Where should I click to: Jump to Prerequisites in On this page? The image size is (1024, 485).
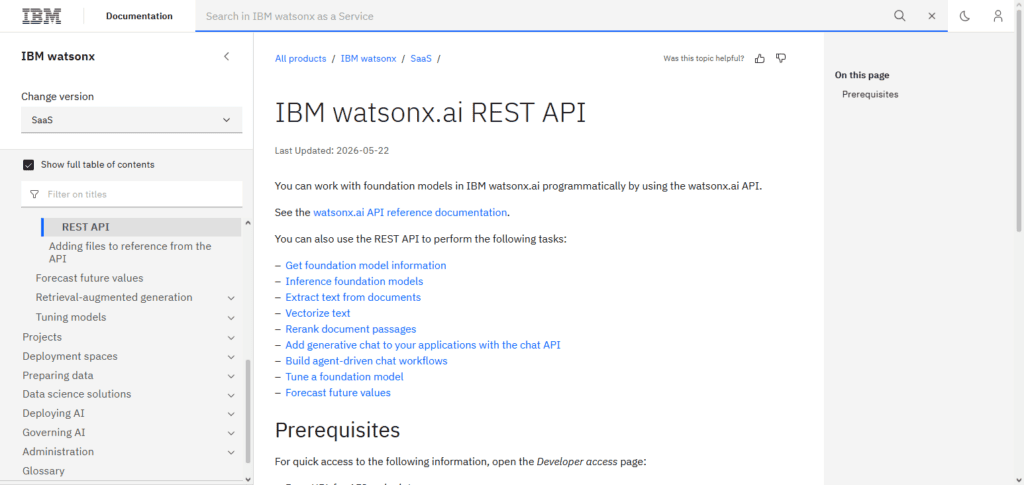(x=870, y=95)
